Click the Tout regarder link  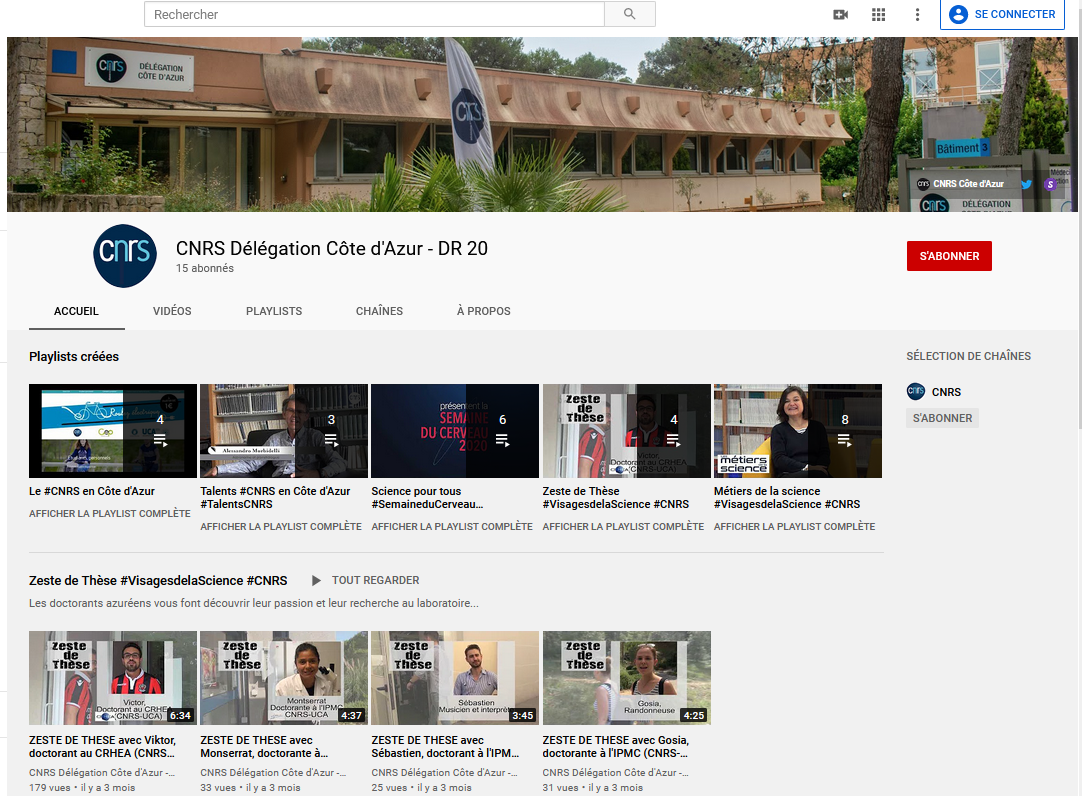pyautogui.click(x=375, y=581)
